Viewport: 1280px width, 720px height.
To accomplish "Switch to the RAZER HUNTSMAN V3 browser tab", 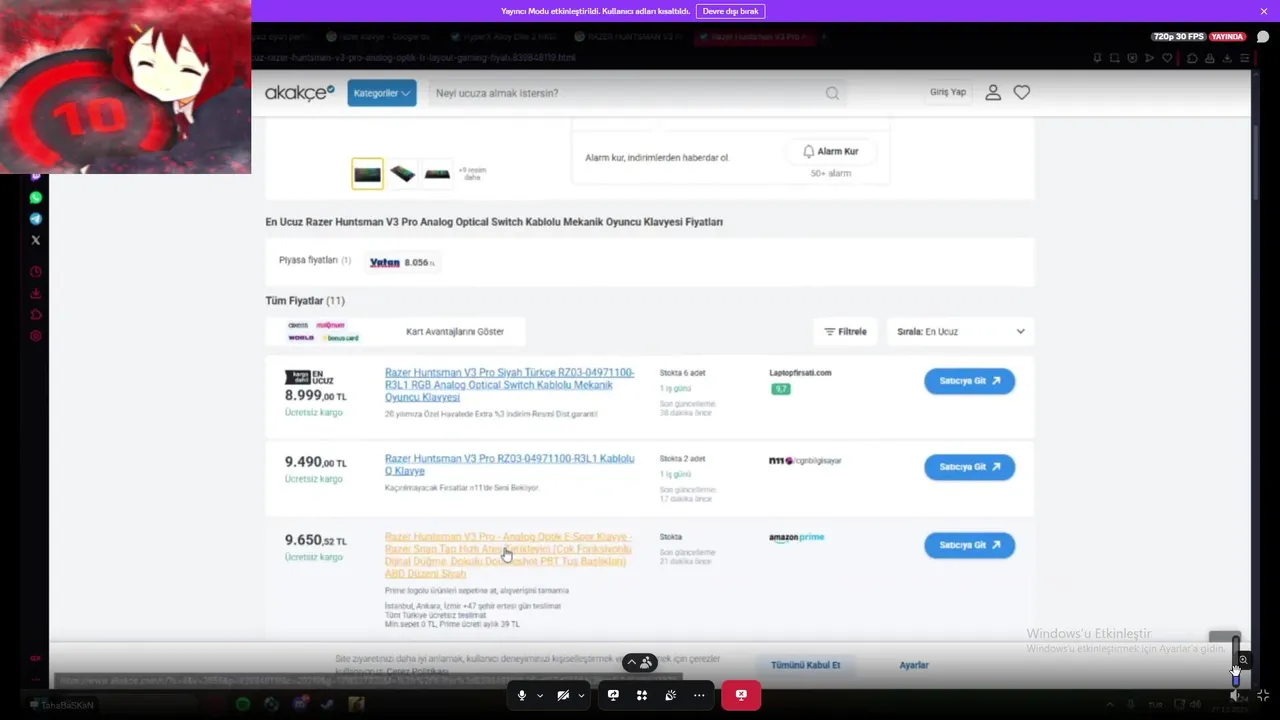I will [630, 37].
